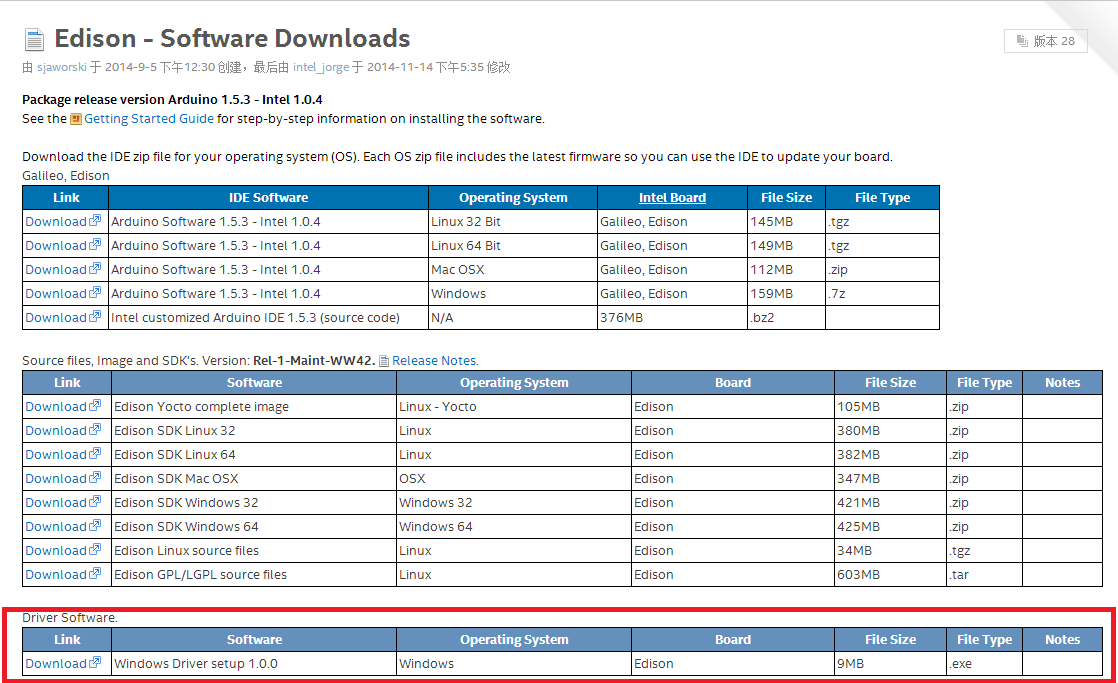Click the '34MB' file size cell

click(x=890, y=550)
